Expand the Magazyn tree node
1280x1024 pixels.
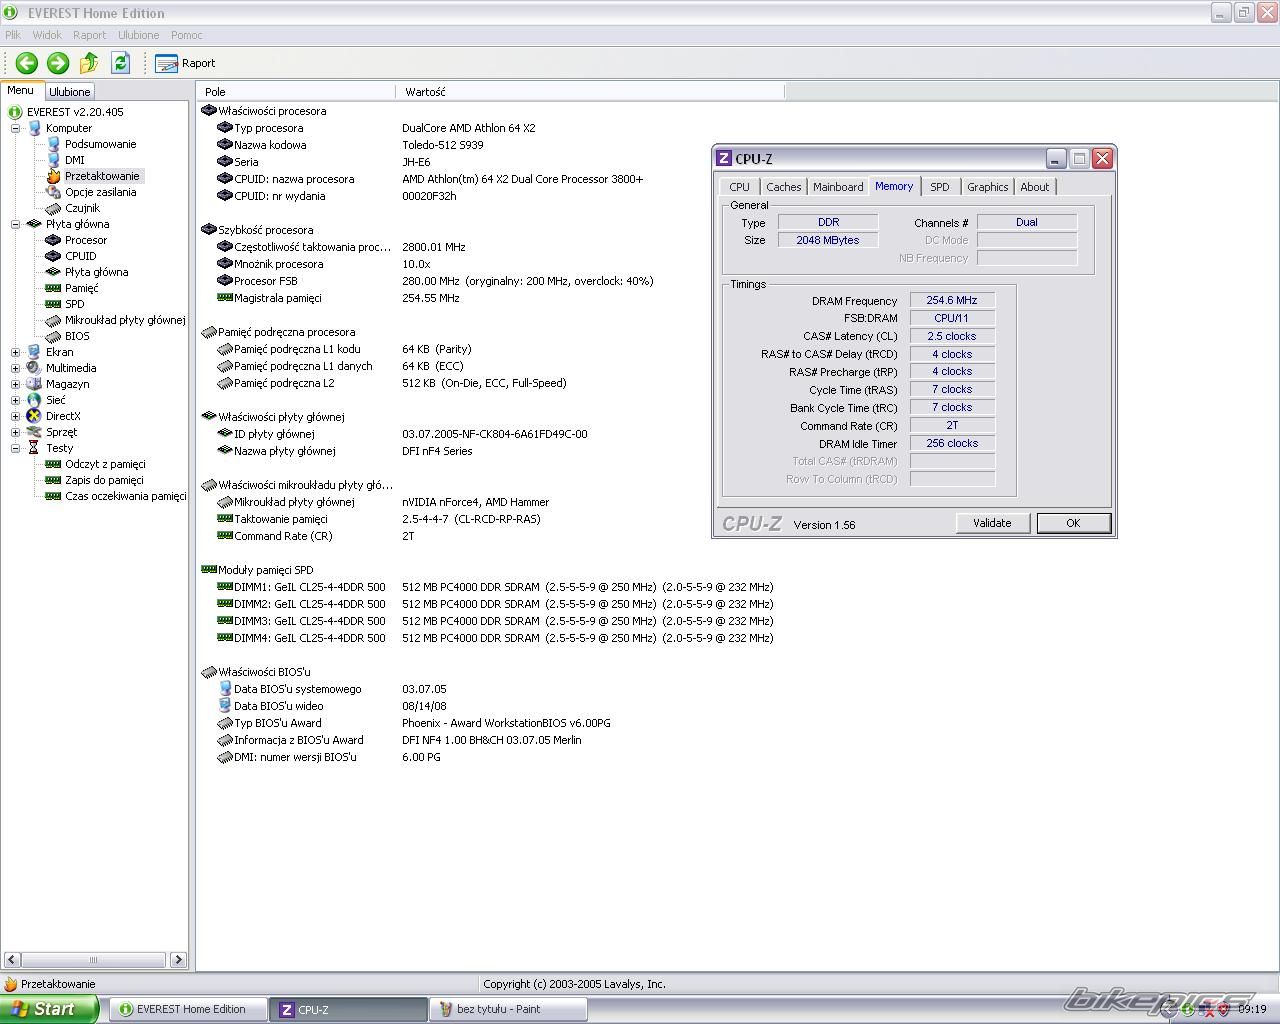(x=15, y=384)
